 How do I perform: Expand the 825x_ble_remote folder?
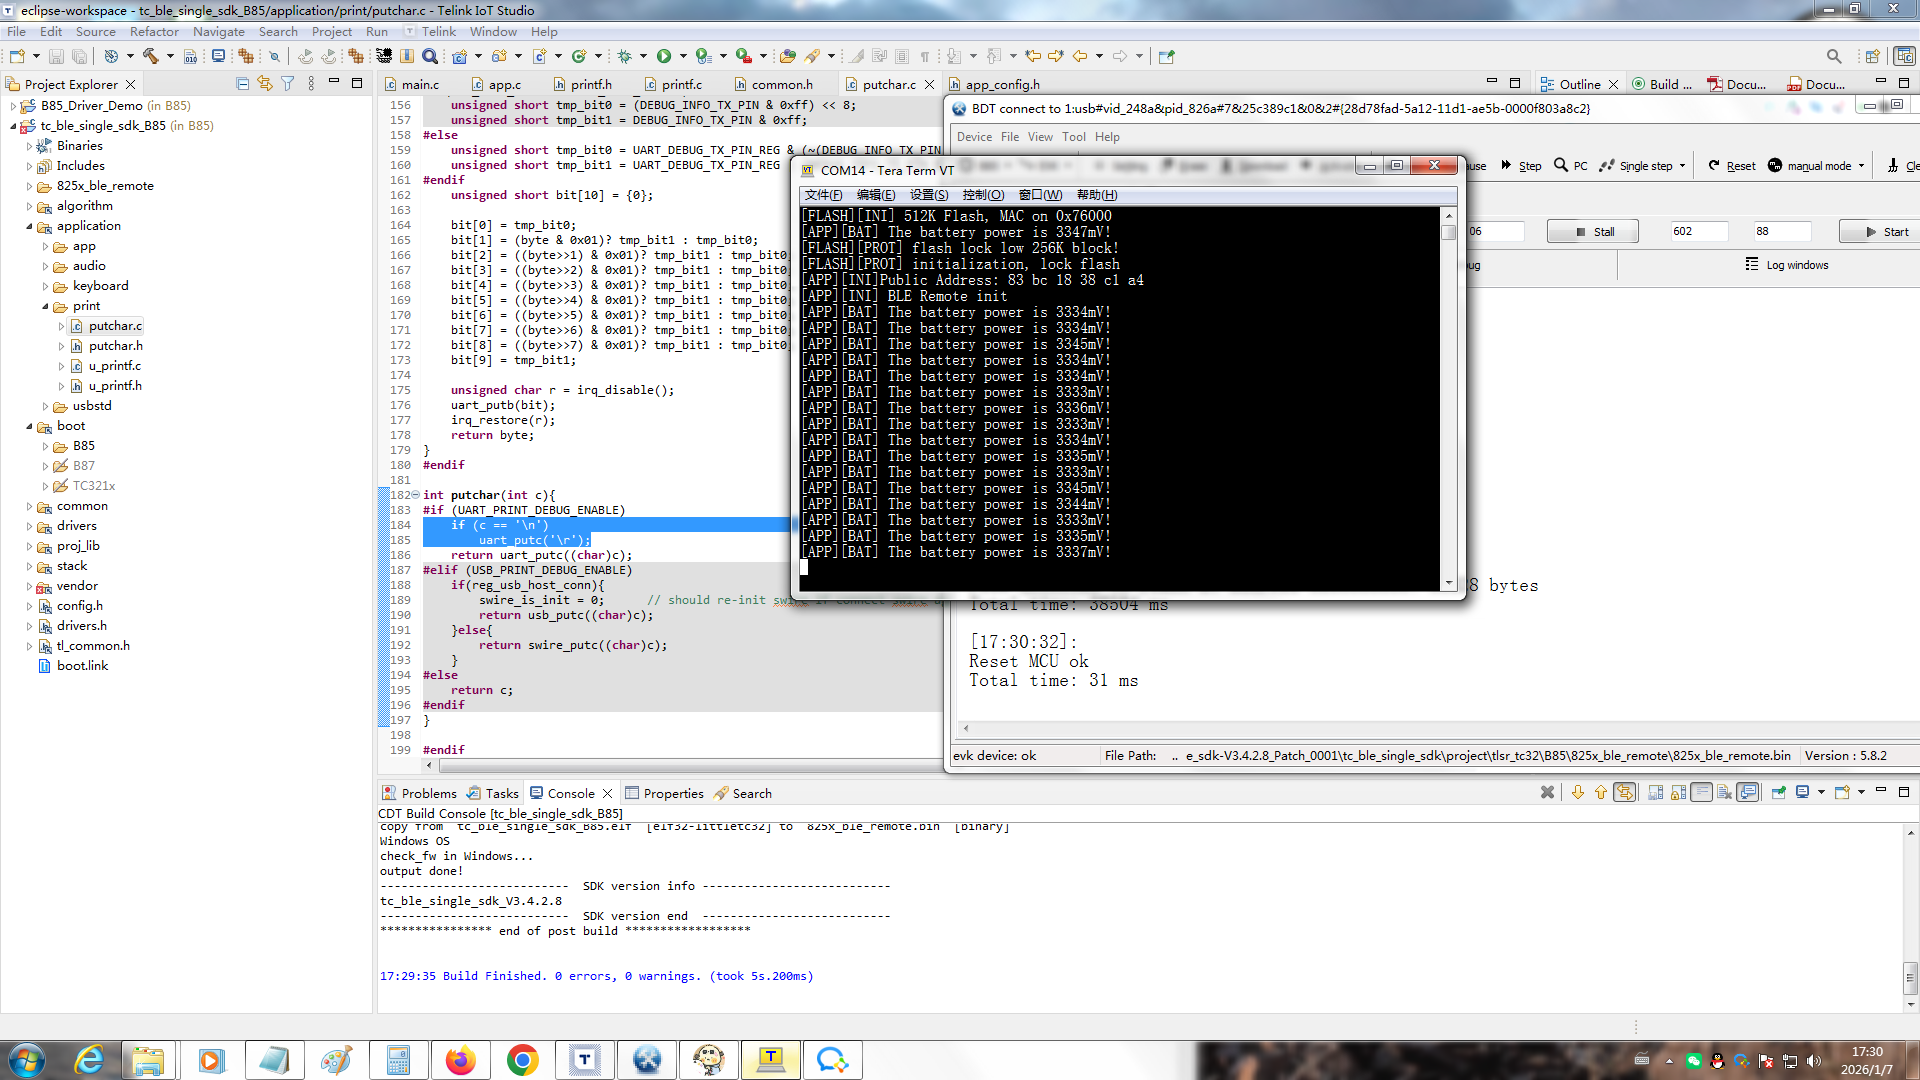pyautogui.click(x=29, y=186)
